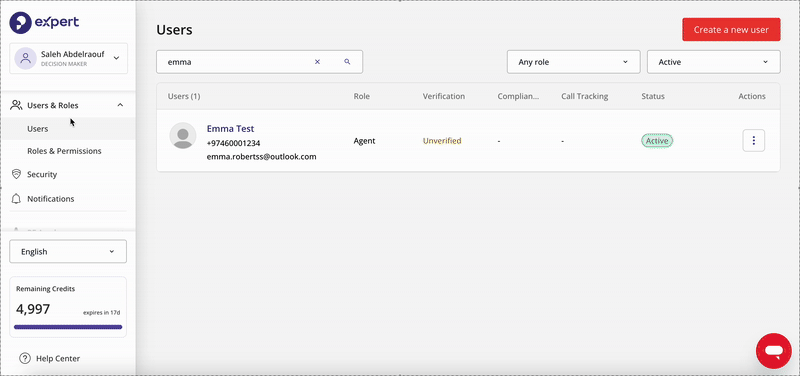Click the Help Center question mark icon
Screen dimensions: 800x376
pyautogui.click(x=24, y=359)
